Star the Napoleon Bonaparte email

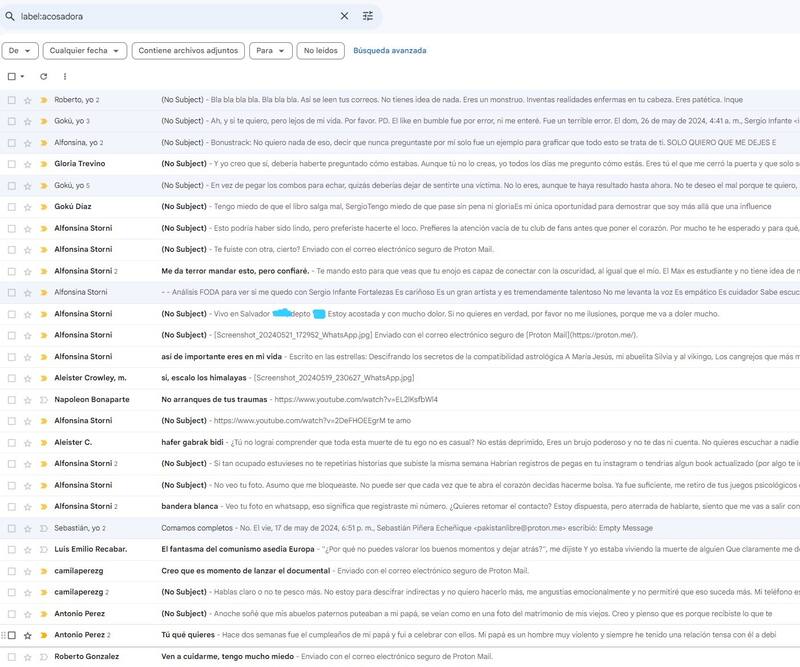point(27,399)
